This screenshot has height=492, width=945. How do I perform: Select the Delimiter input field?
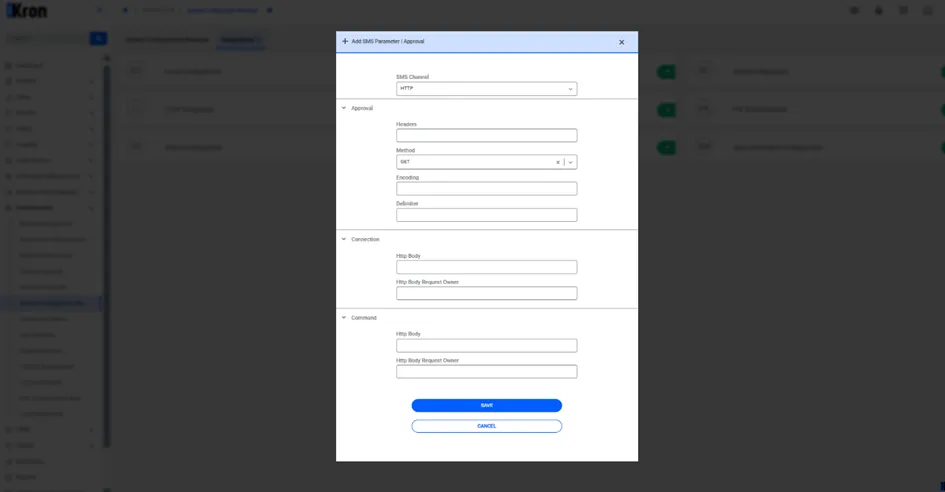[x=486, y=215]
